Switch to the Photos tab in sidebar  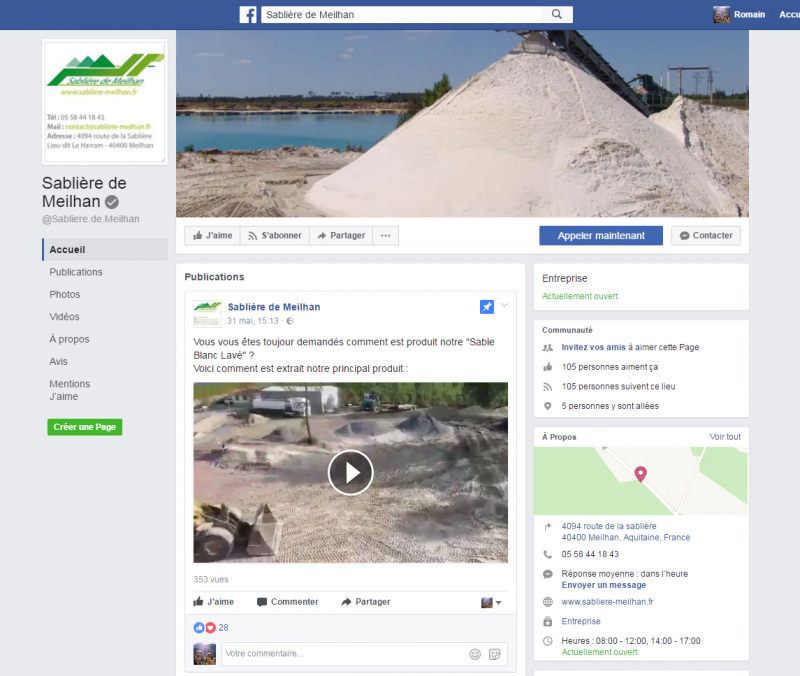click(x=65, y=295)
